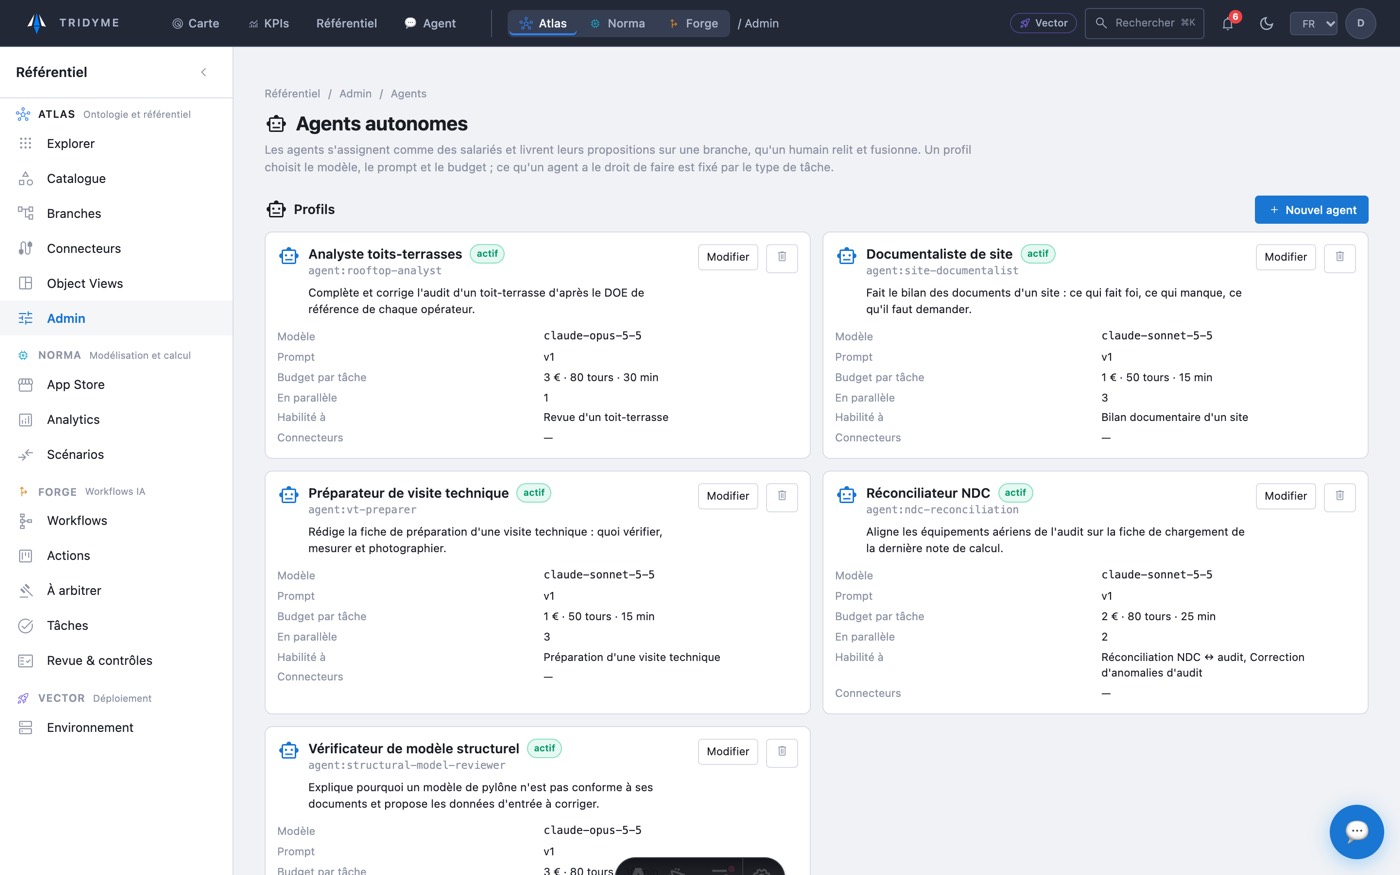Toggle dark mode moon icon
Image resolution: width=1400 pixels, height=875 pixels.
tap(1267, 23)
